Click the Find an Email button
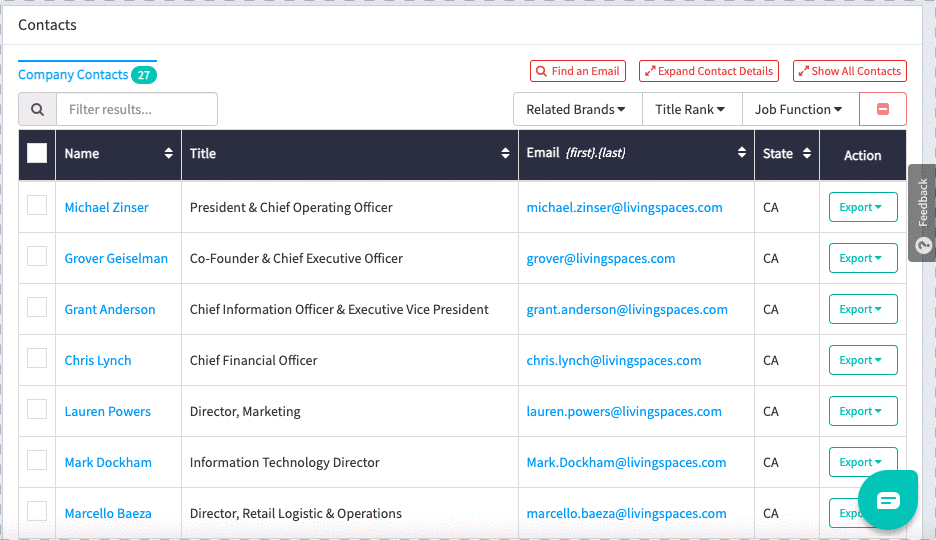The height and width of the screenshot is (540, 936). (x=578, y=71)
